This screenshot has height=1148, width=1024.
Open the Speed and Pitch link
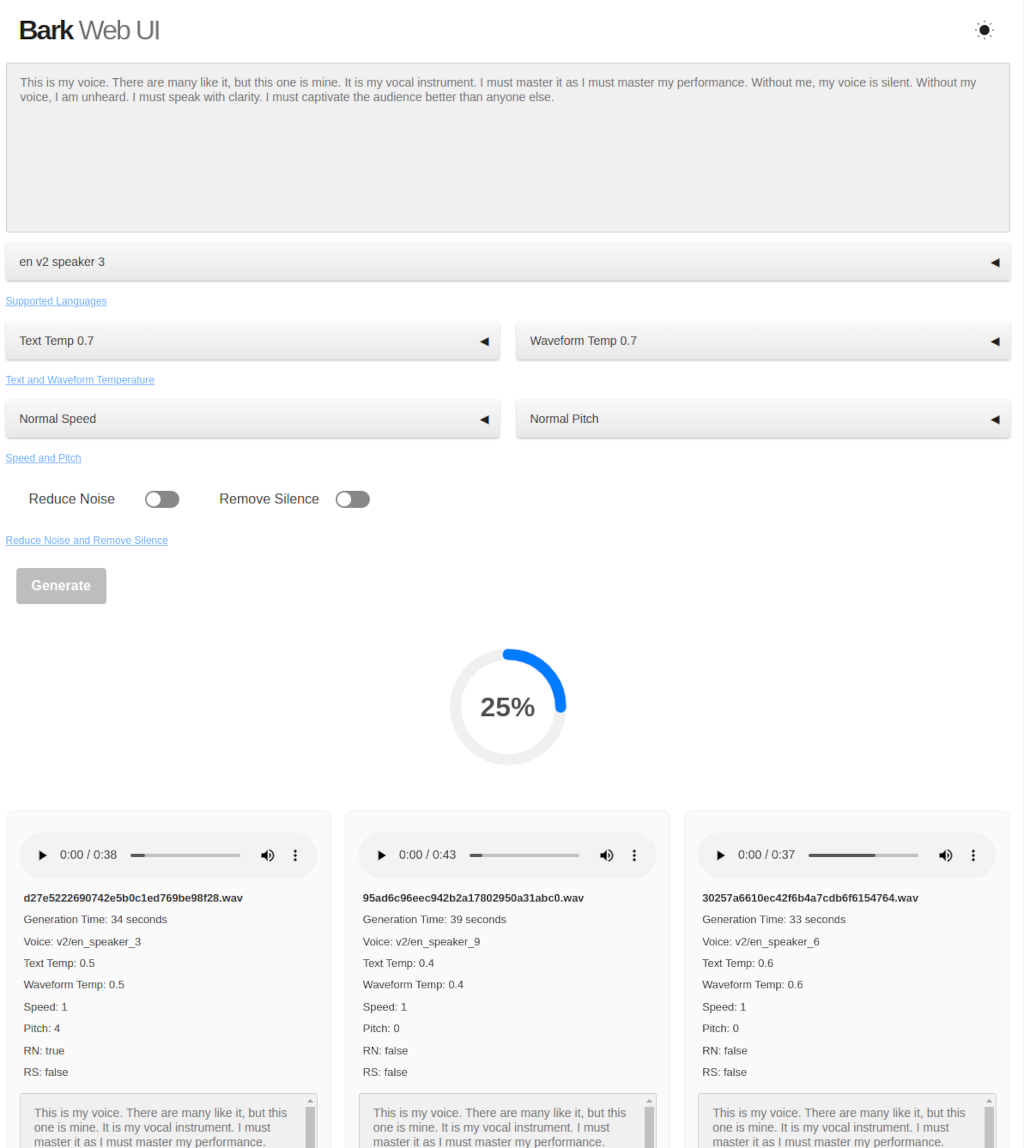43,458
